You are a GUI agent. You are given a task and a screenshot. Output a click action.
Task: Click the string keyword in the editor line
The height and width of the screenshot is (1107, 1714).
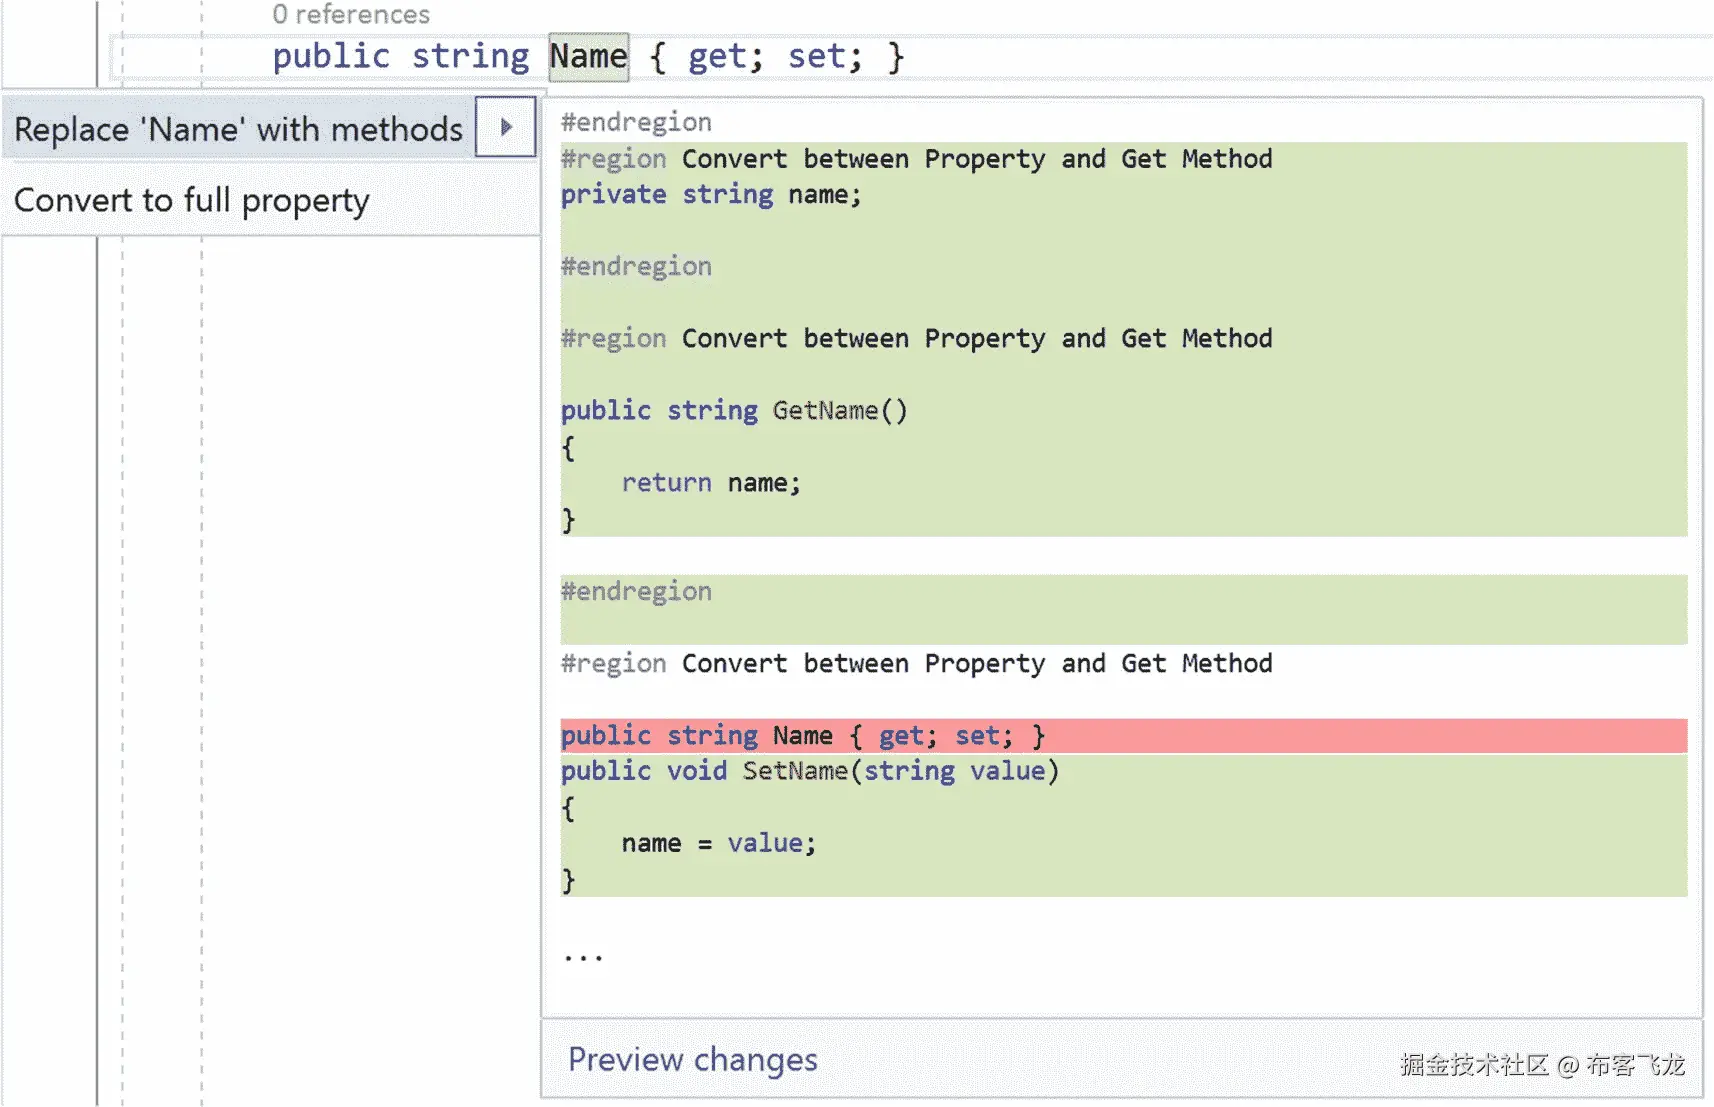470,56
